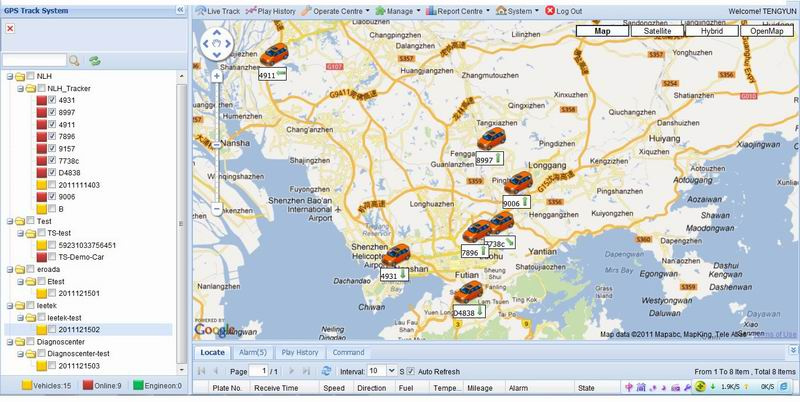Click the car marker labeled 8997
The width and height of the screenshot is (800, 402).
click(491, 138)
